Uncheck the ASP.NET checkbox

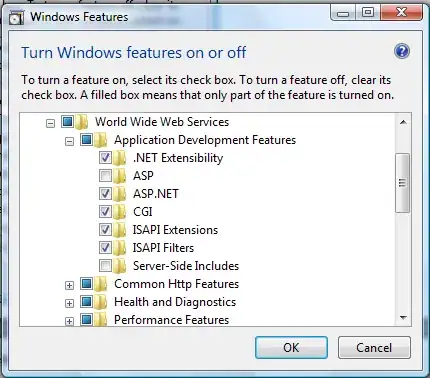[105, 194]
